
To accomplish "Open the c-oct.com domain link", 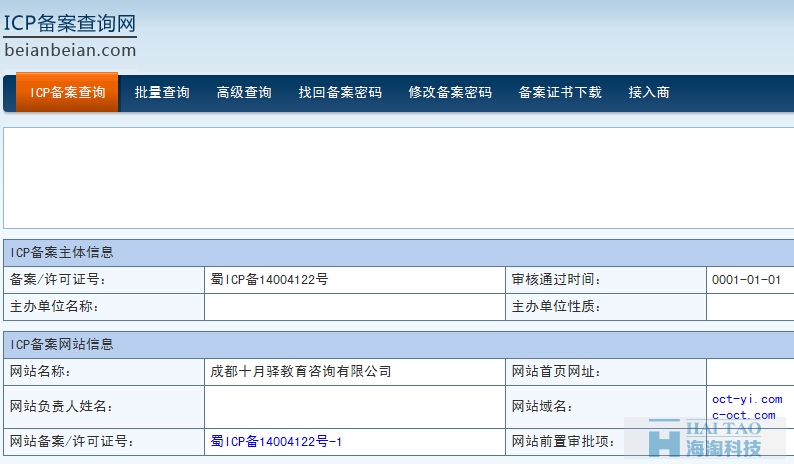I will pyautogui.click(x=743, y=415).
